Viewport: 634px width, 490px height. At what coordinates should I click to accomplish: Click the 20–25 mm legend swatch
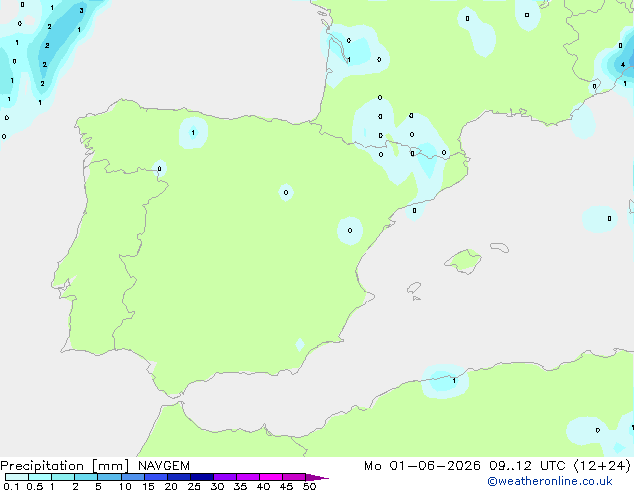(x=178, y=477)
